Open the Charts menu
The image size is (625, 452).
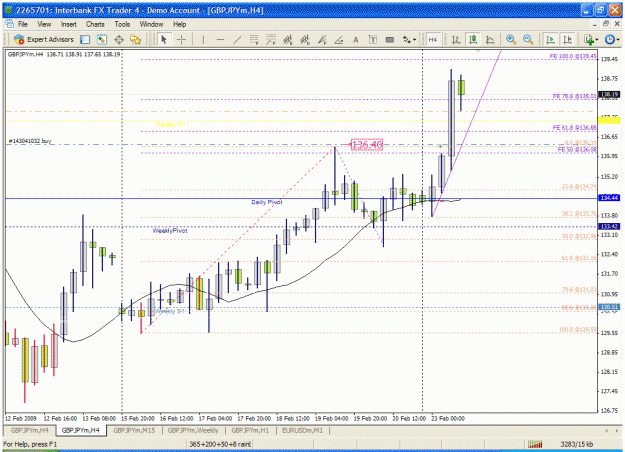(x=95, y=24)
